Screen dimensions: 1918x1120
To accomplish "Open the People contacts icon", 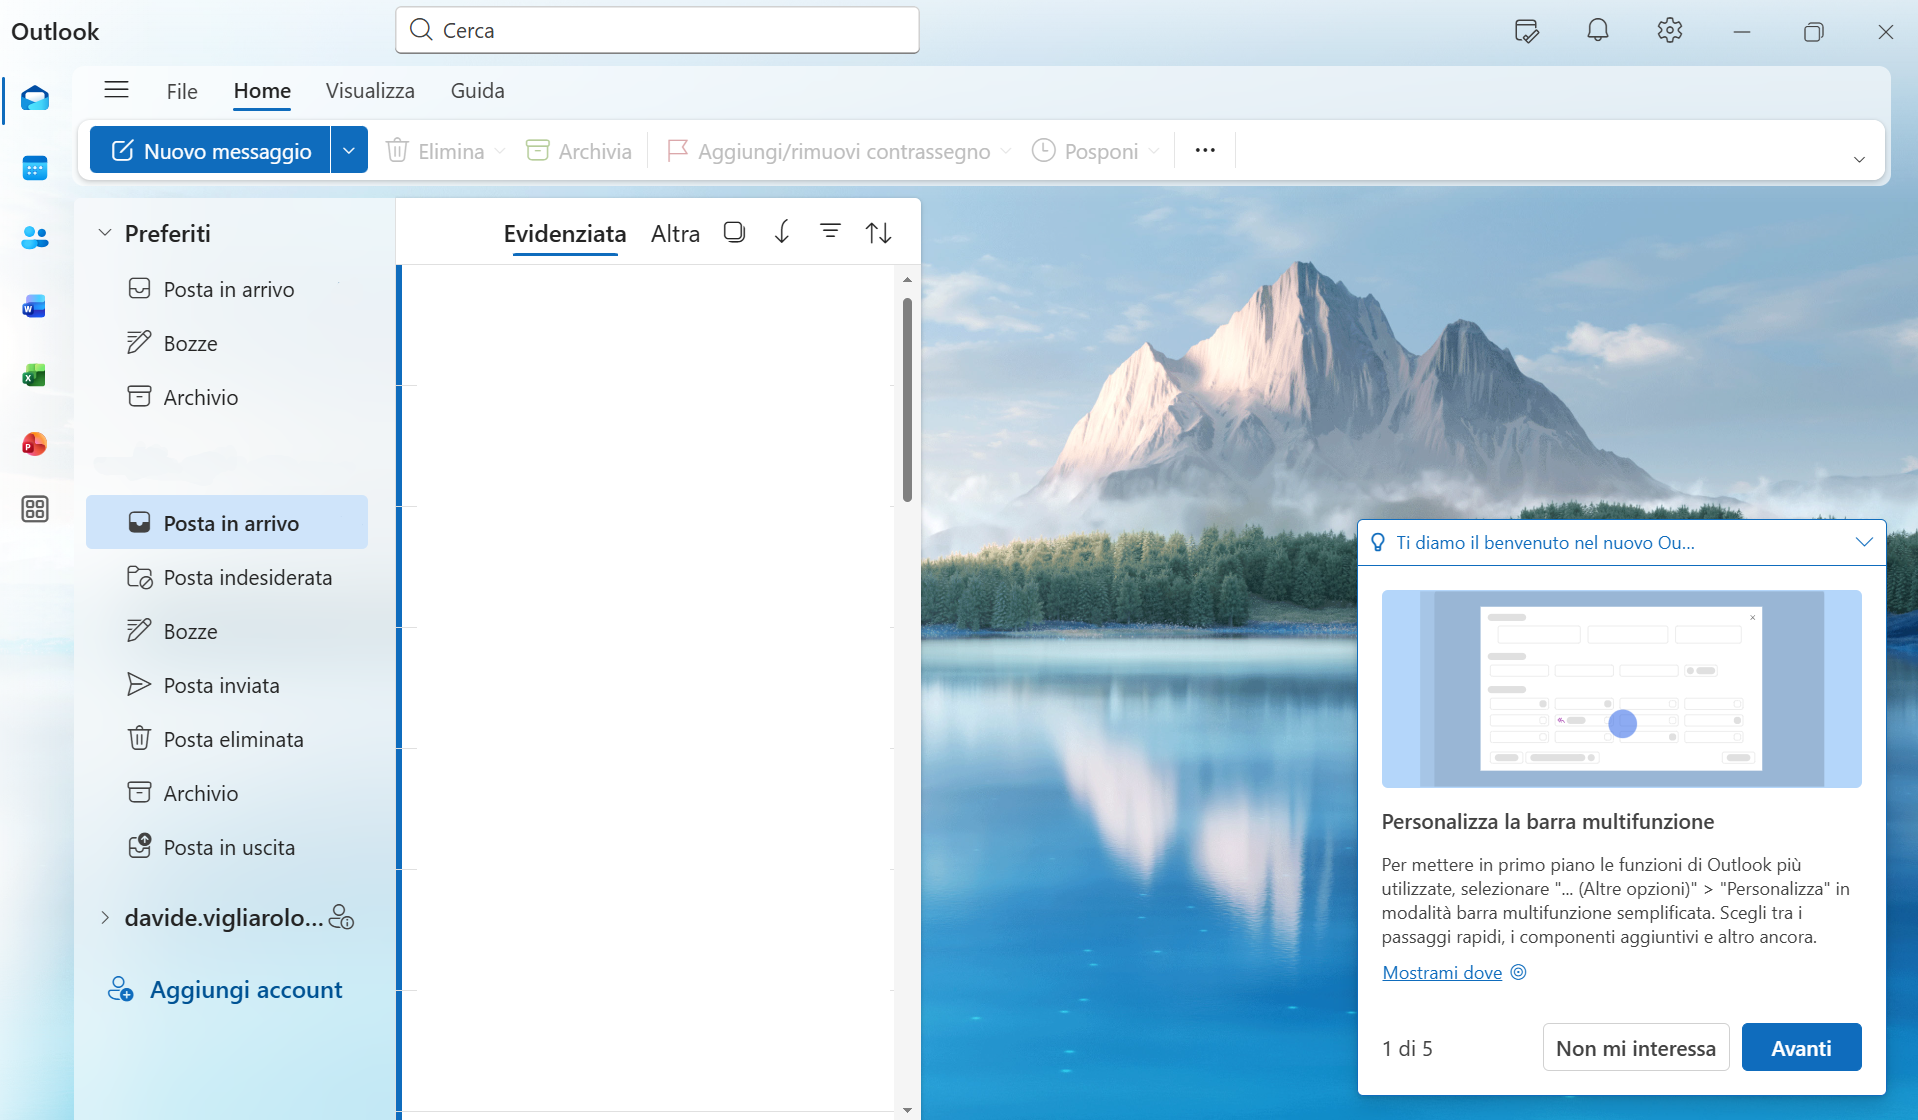I will [x=35, y=237].
